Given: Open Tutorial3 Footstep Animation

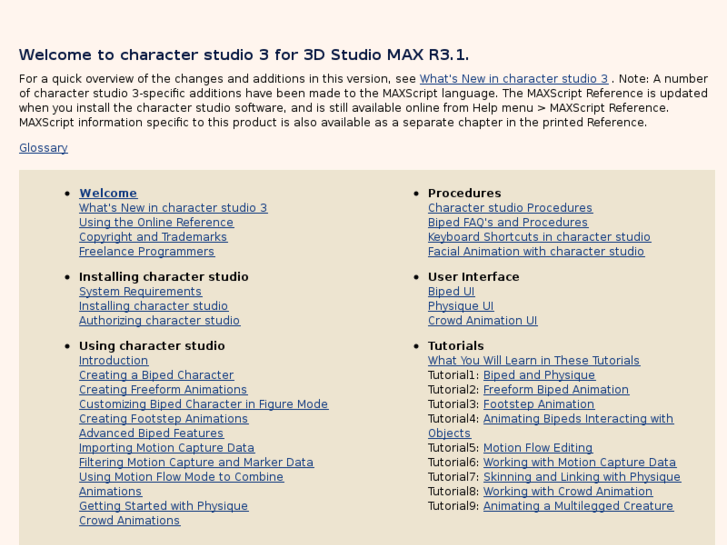Looking at the screenshot, I should tap(539, 404).
